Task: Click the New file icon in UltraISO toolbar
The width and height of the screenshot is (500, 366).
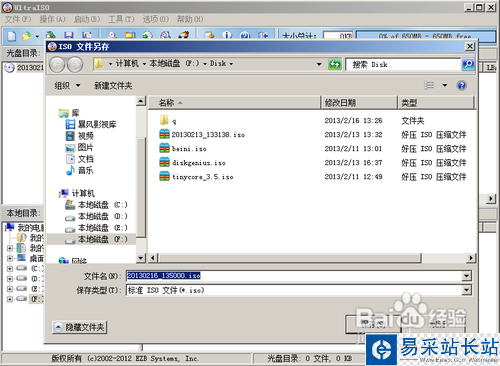Action: 12,36
